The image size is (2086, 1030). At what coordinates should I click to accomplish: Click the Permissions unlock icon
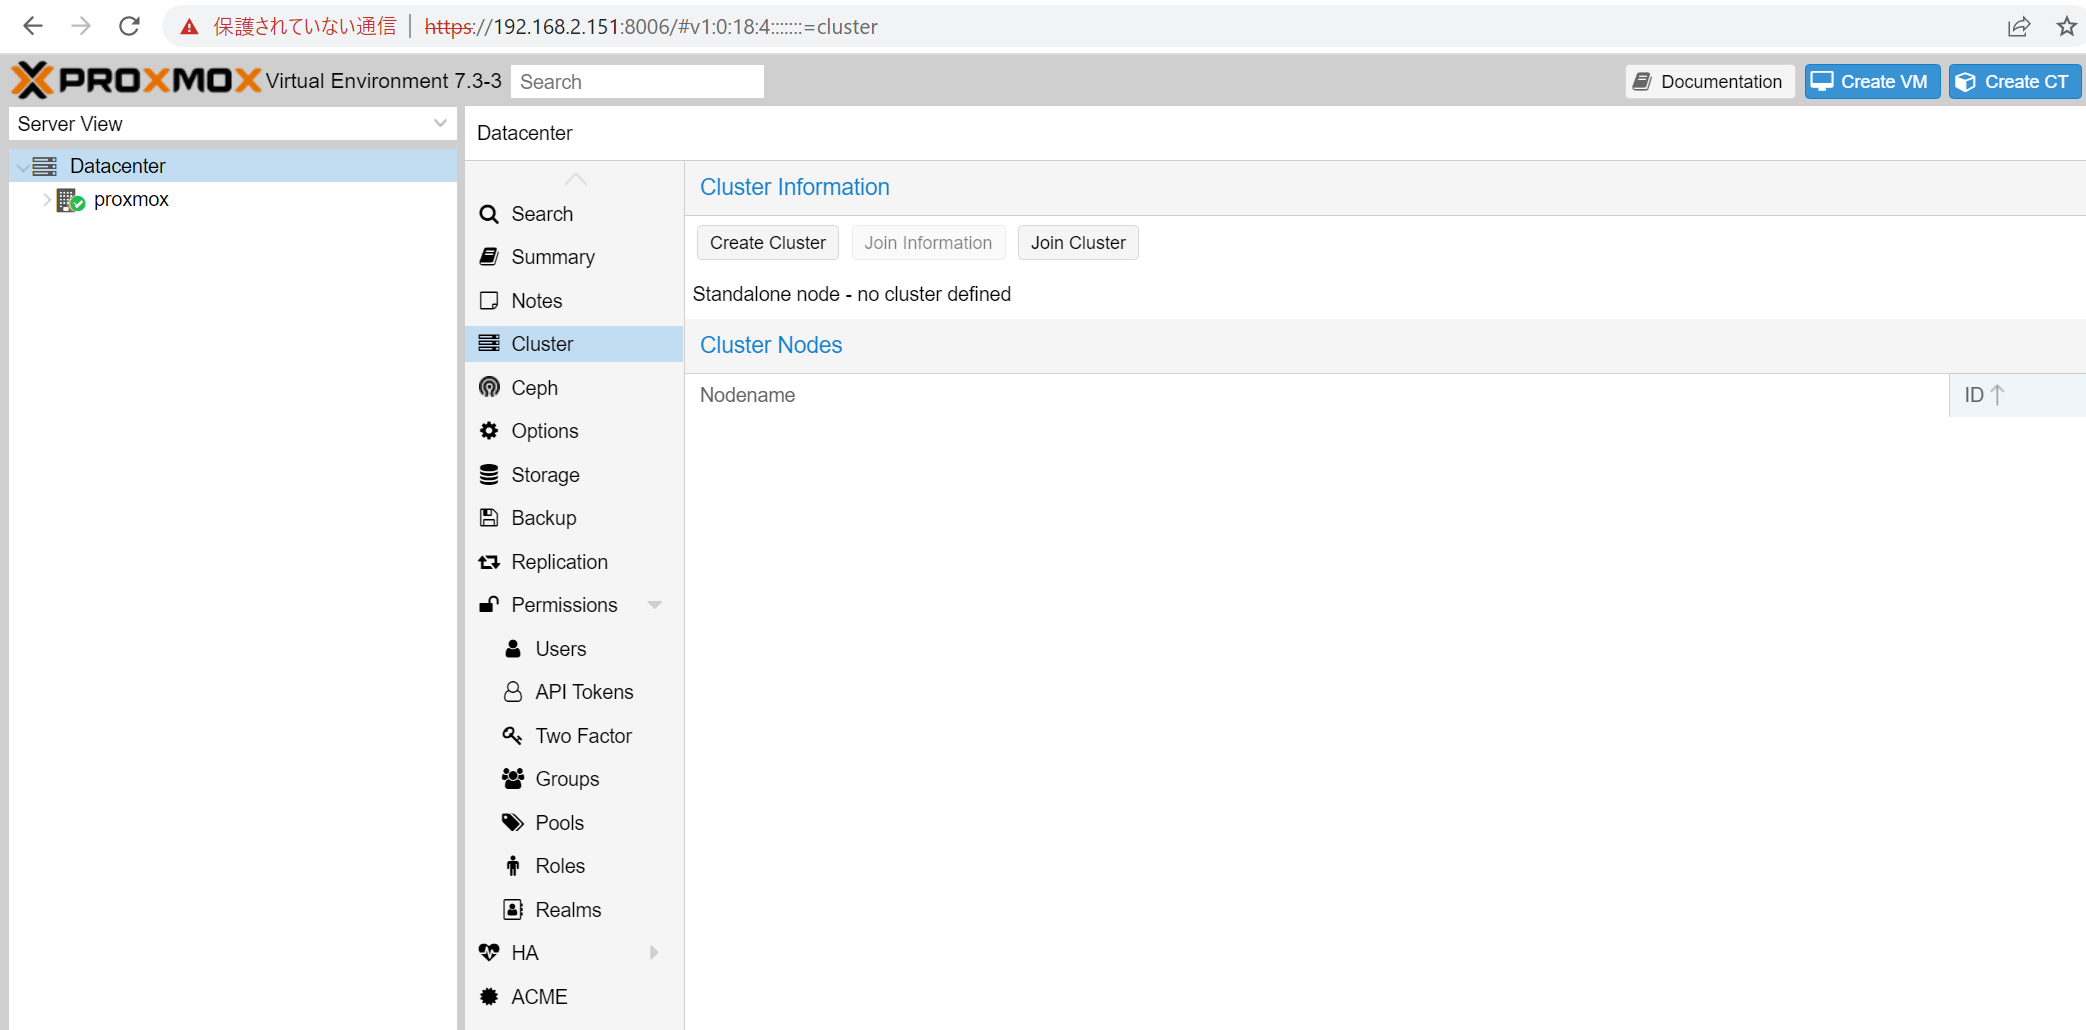(489, 605)
